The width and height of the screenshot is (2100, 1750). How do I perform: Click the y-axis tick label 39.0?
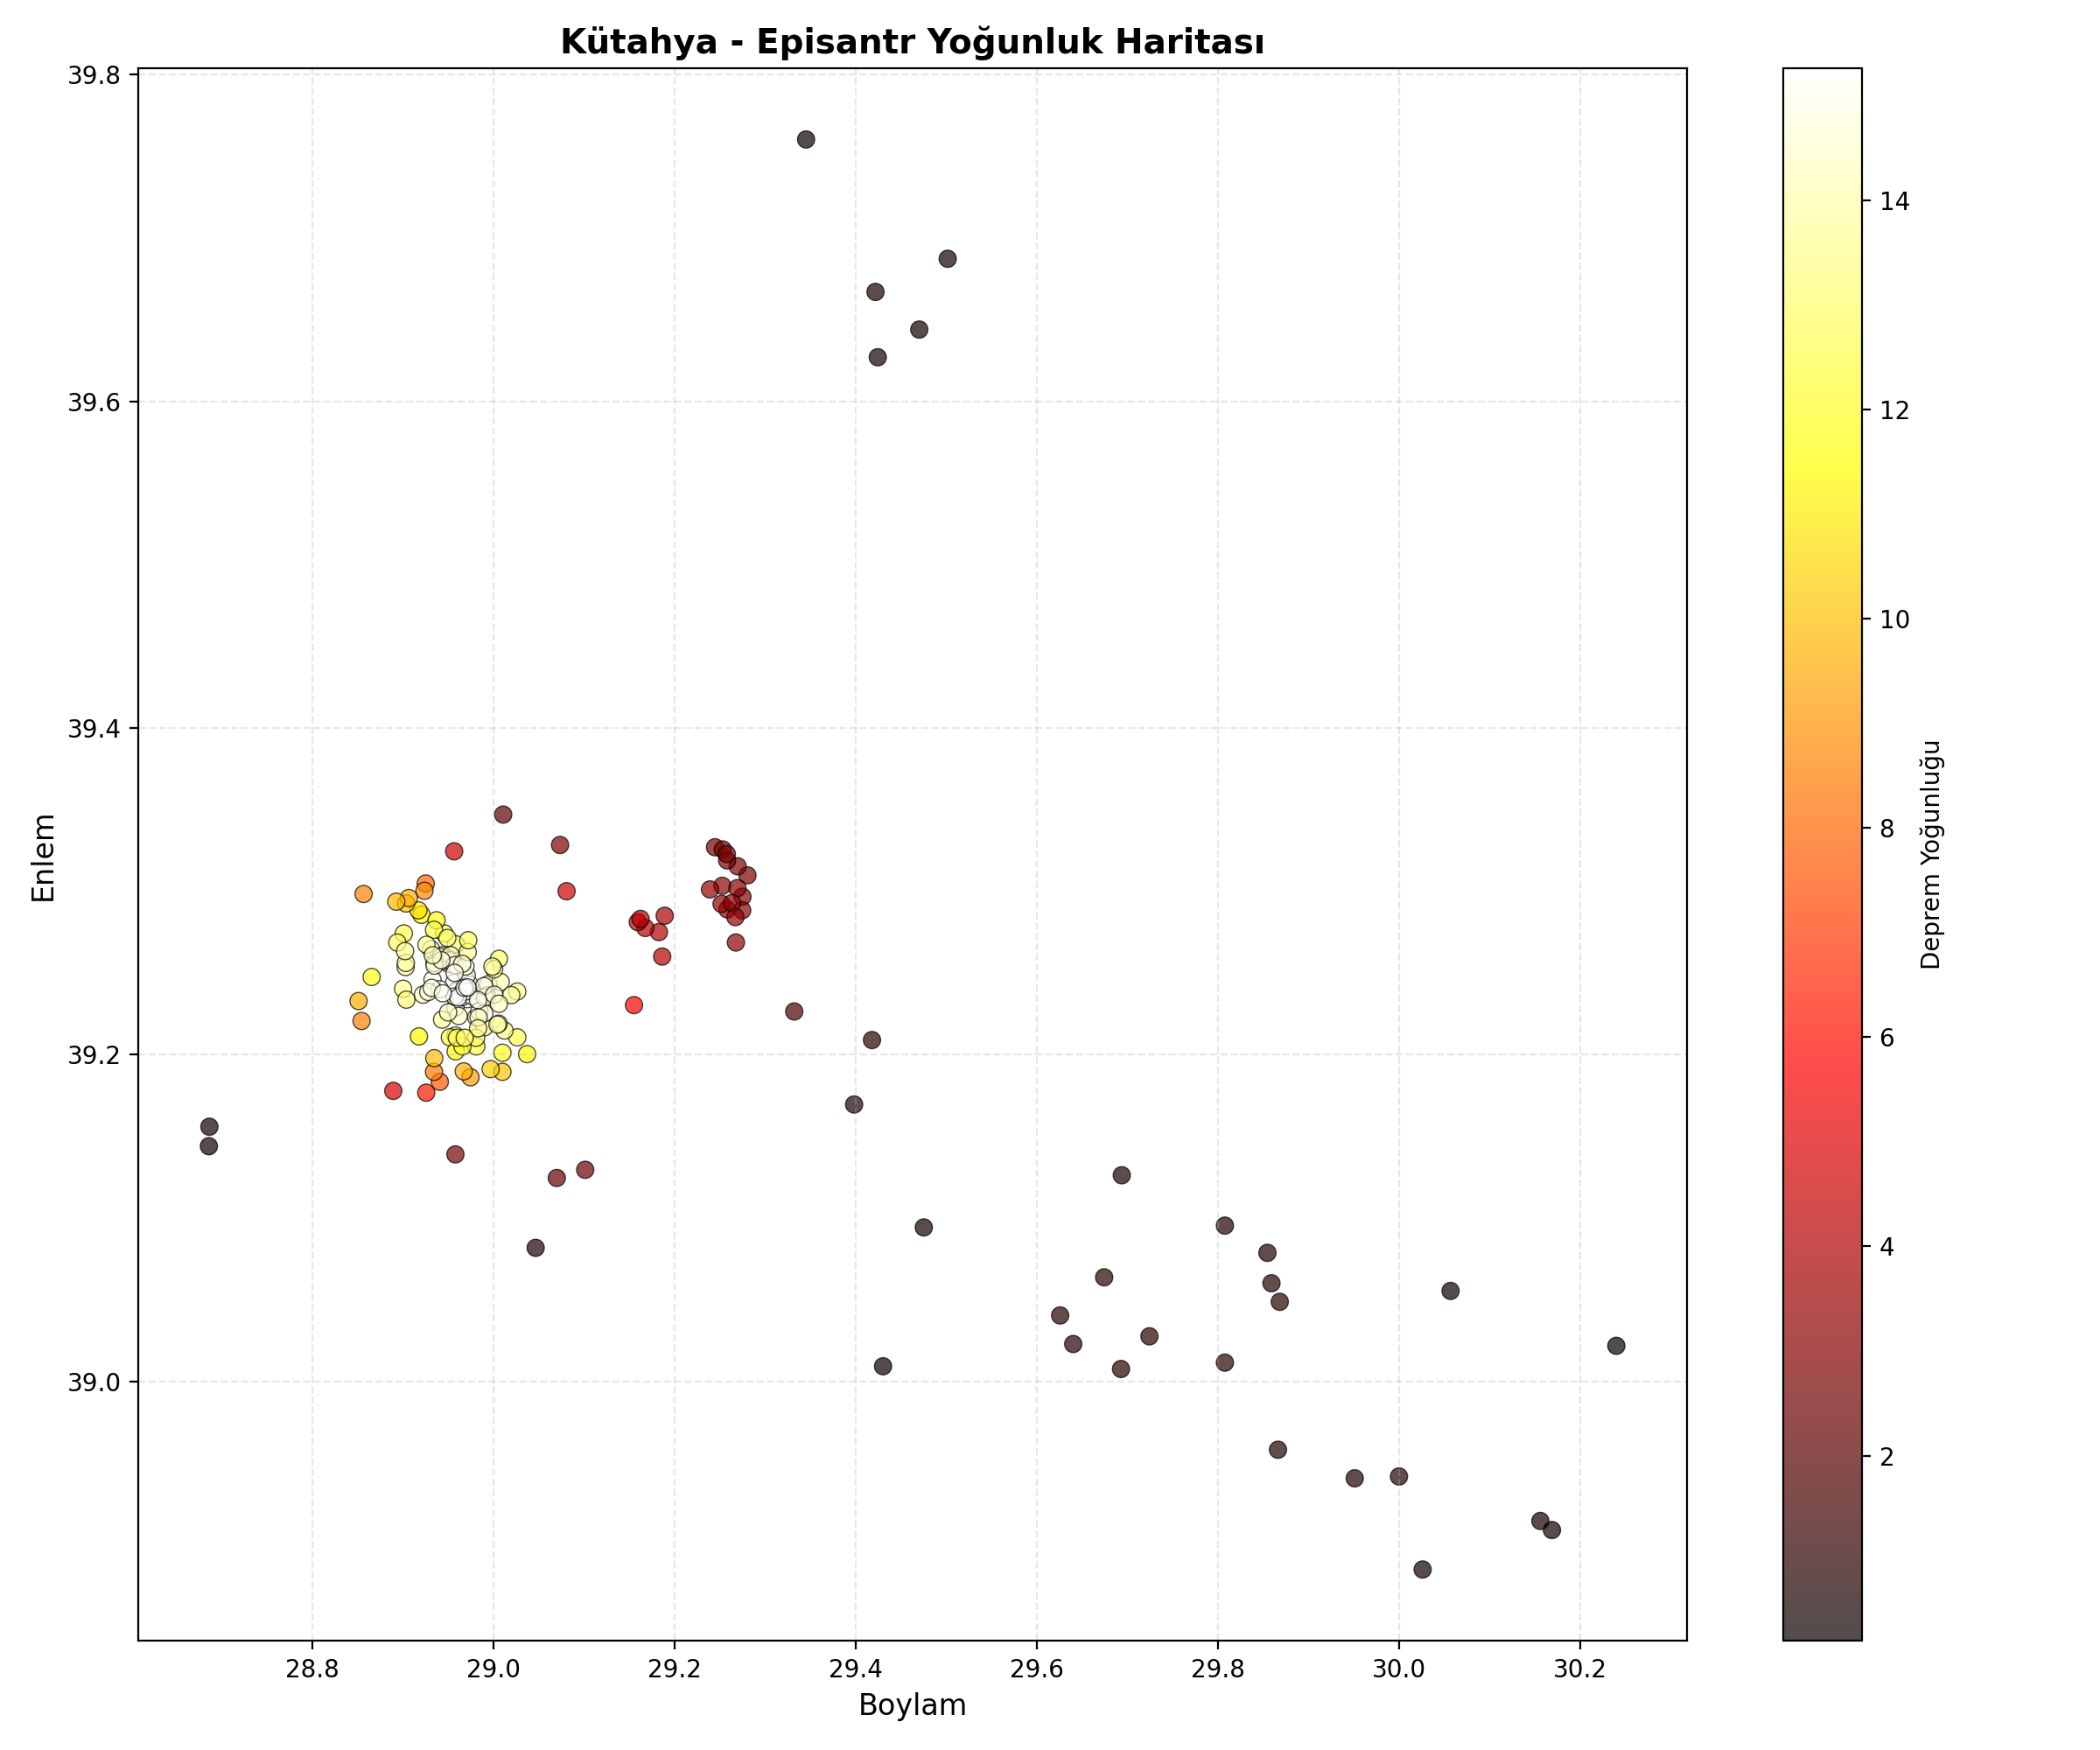pos(93,1382)
